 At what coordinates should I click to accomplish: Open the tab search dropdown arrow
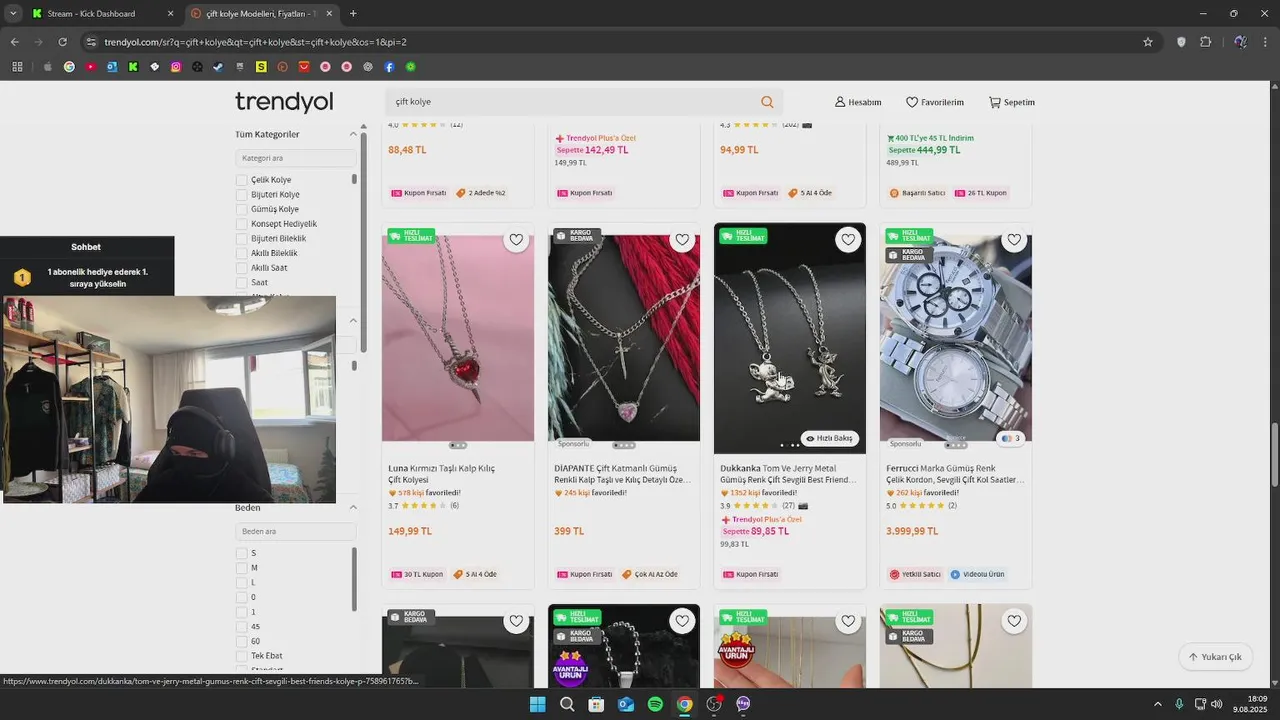(13, 13)
